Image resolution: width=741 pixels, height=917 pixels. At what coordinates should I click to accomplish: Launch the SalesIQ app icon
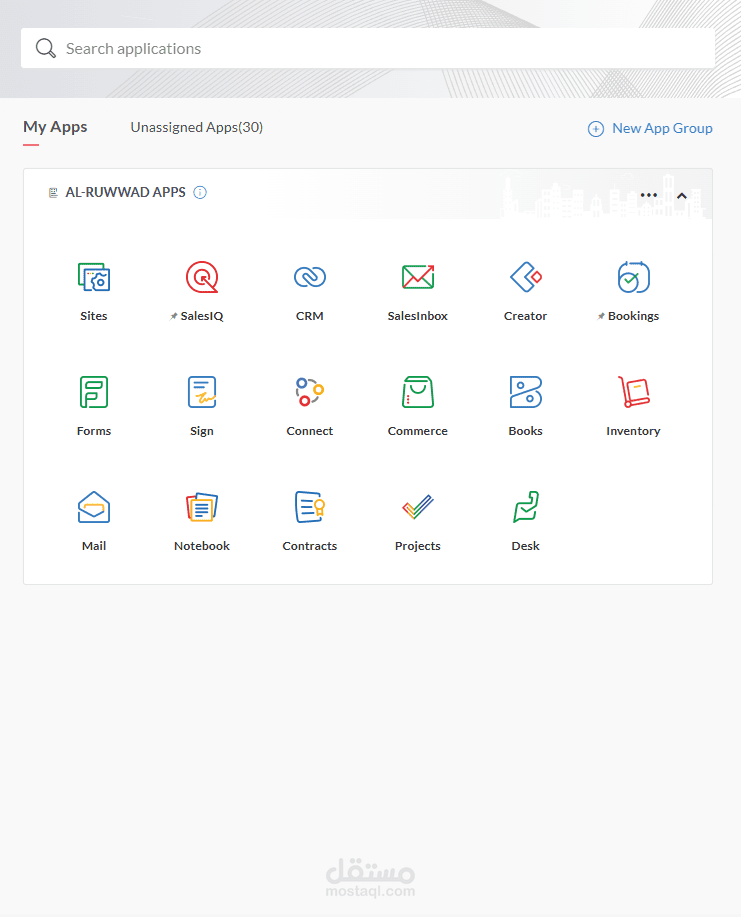coord(202,277)
